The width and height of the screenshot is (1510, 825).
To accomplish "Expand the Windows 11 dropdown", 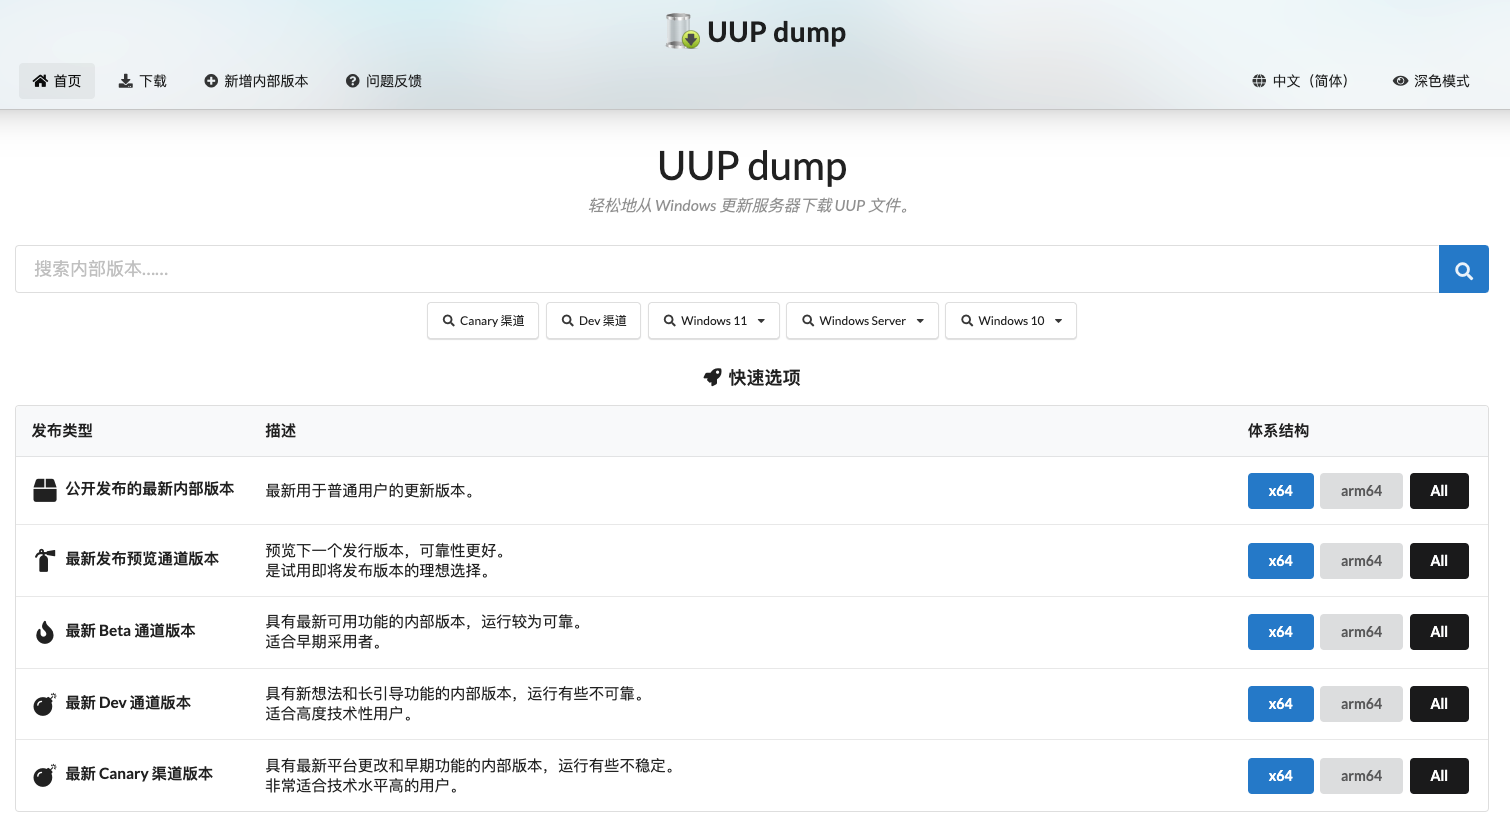I will point(714,321).
